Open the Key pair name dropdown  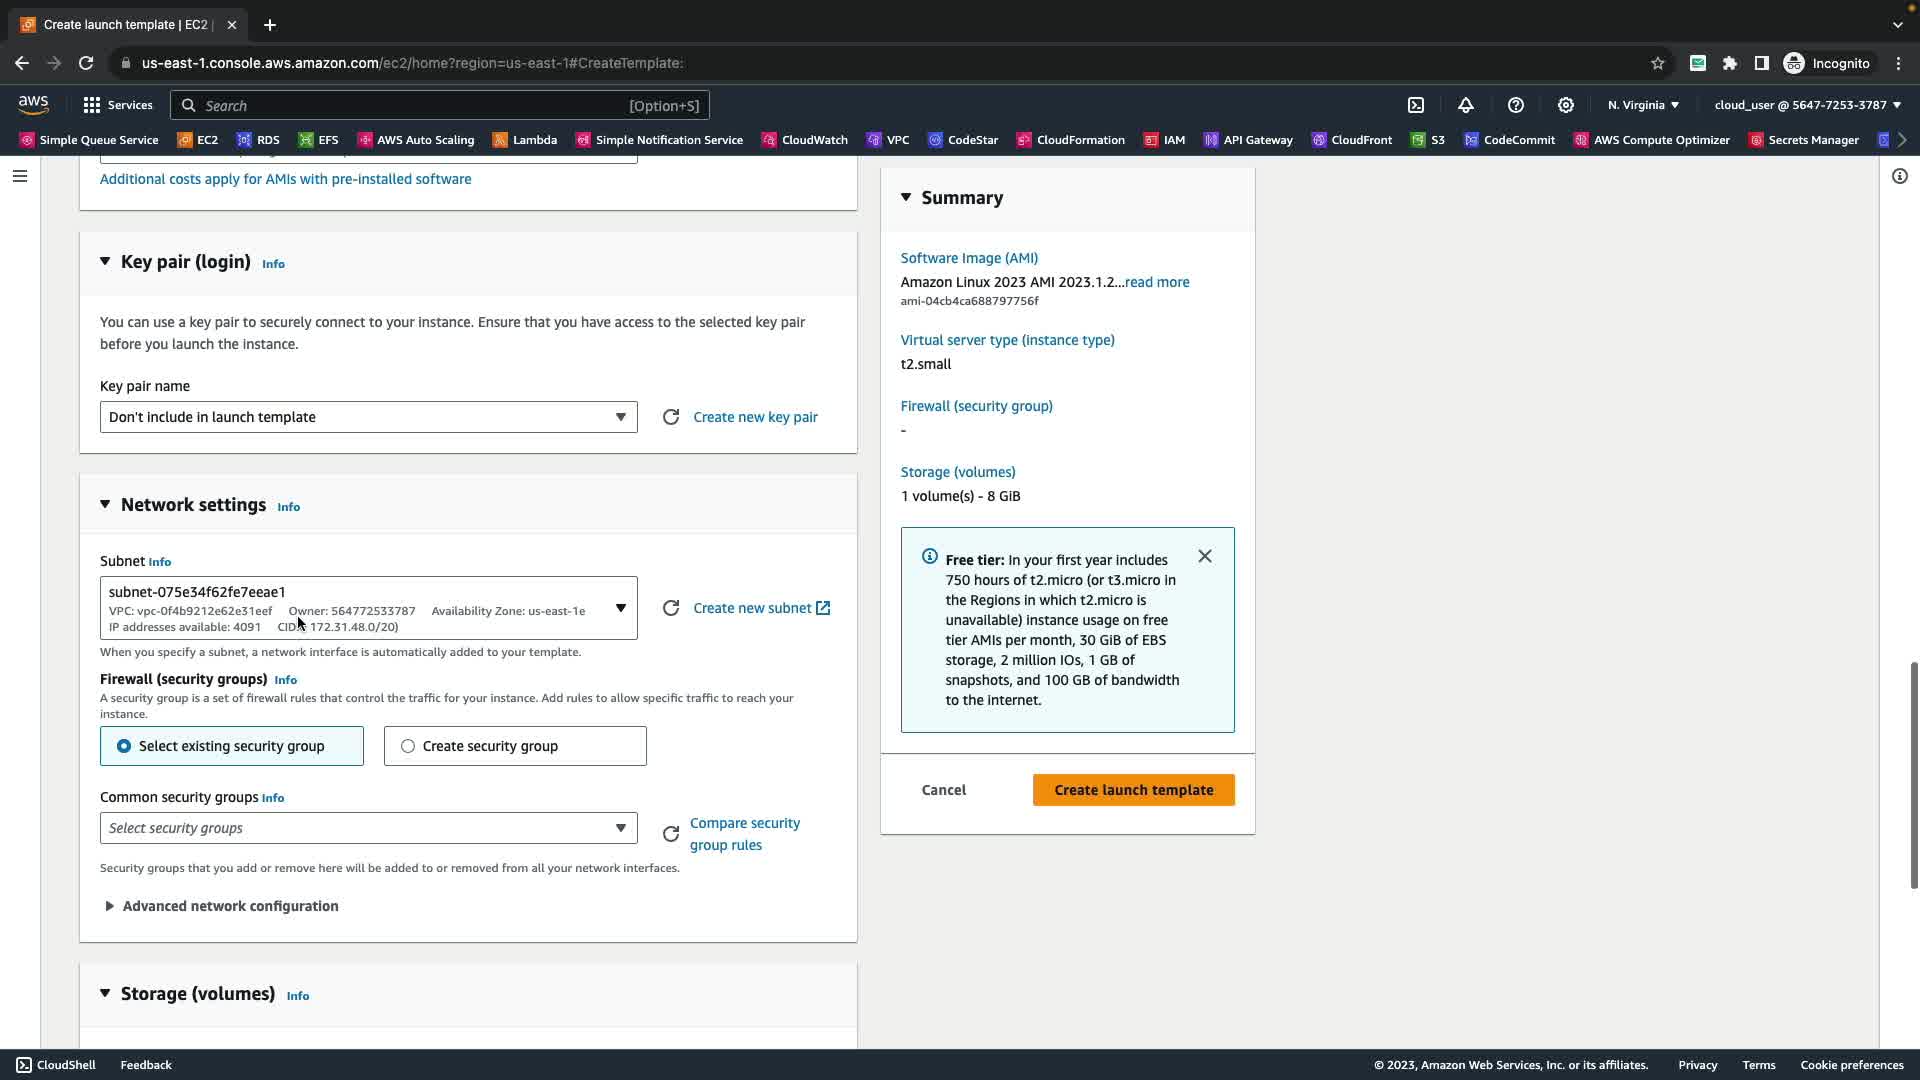click(x=368, y=417)
